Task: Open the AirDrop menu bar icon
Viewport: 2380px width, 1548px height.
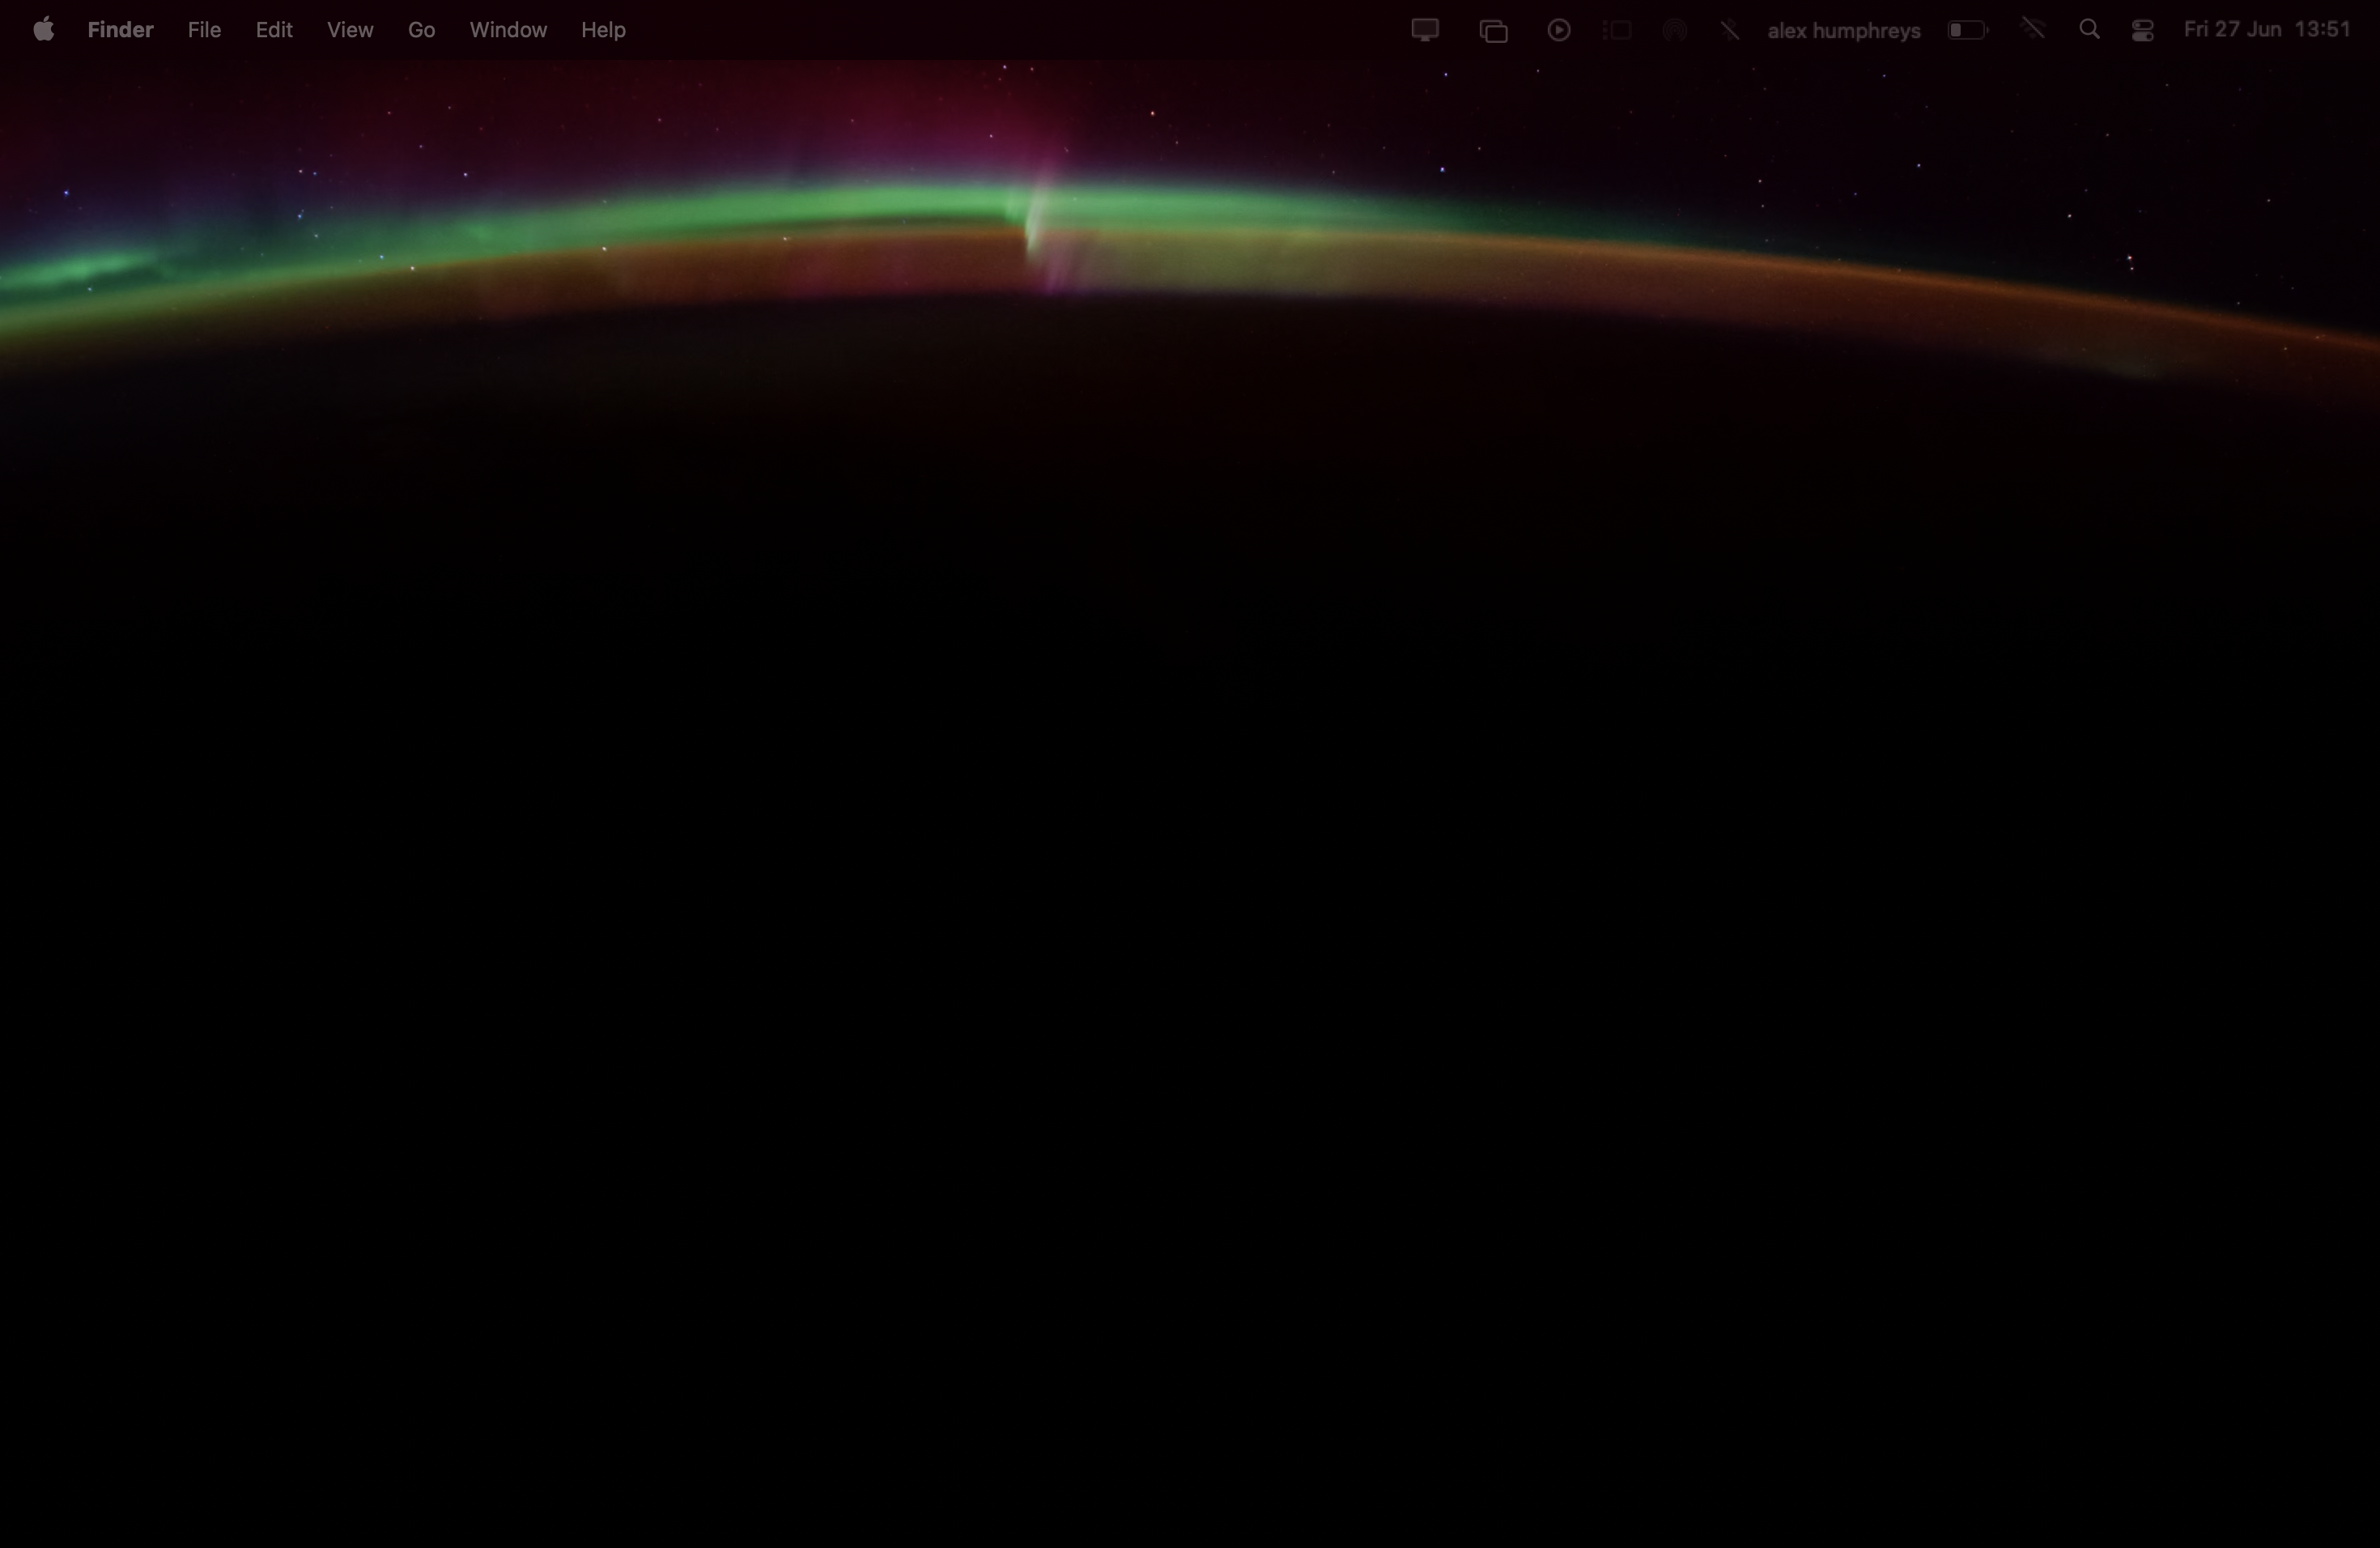Action: tap(1675, 30)
